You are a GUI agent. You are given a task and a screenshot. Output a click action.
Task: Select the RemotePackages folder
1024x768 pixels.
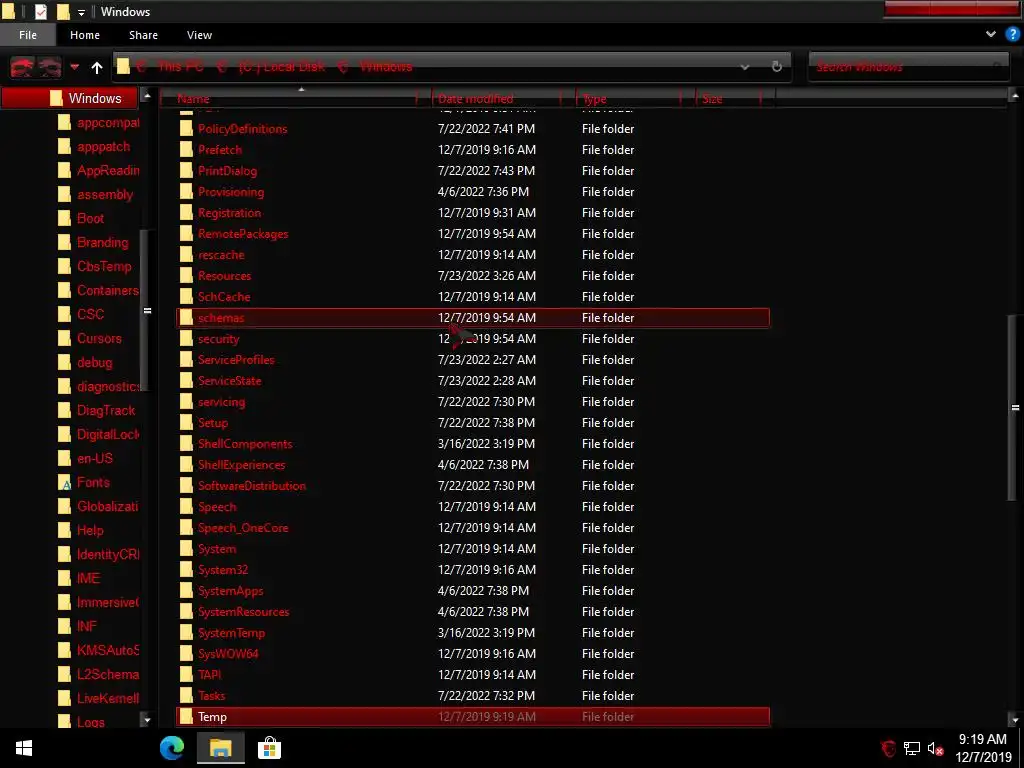pos(243,234)
